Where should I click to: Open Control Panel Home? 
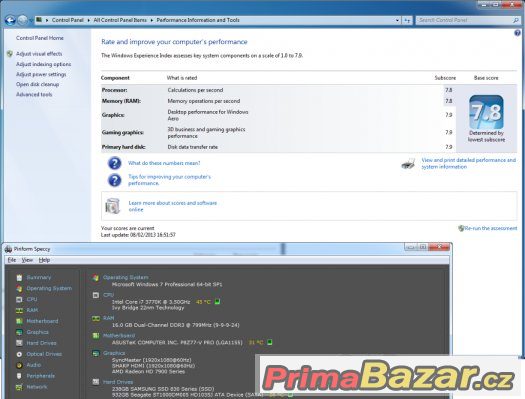[x=40, y=38]
